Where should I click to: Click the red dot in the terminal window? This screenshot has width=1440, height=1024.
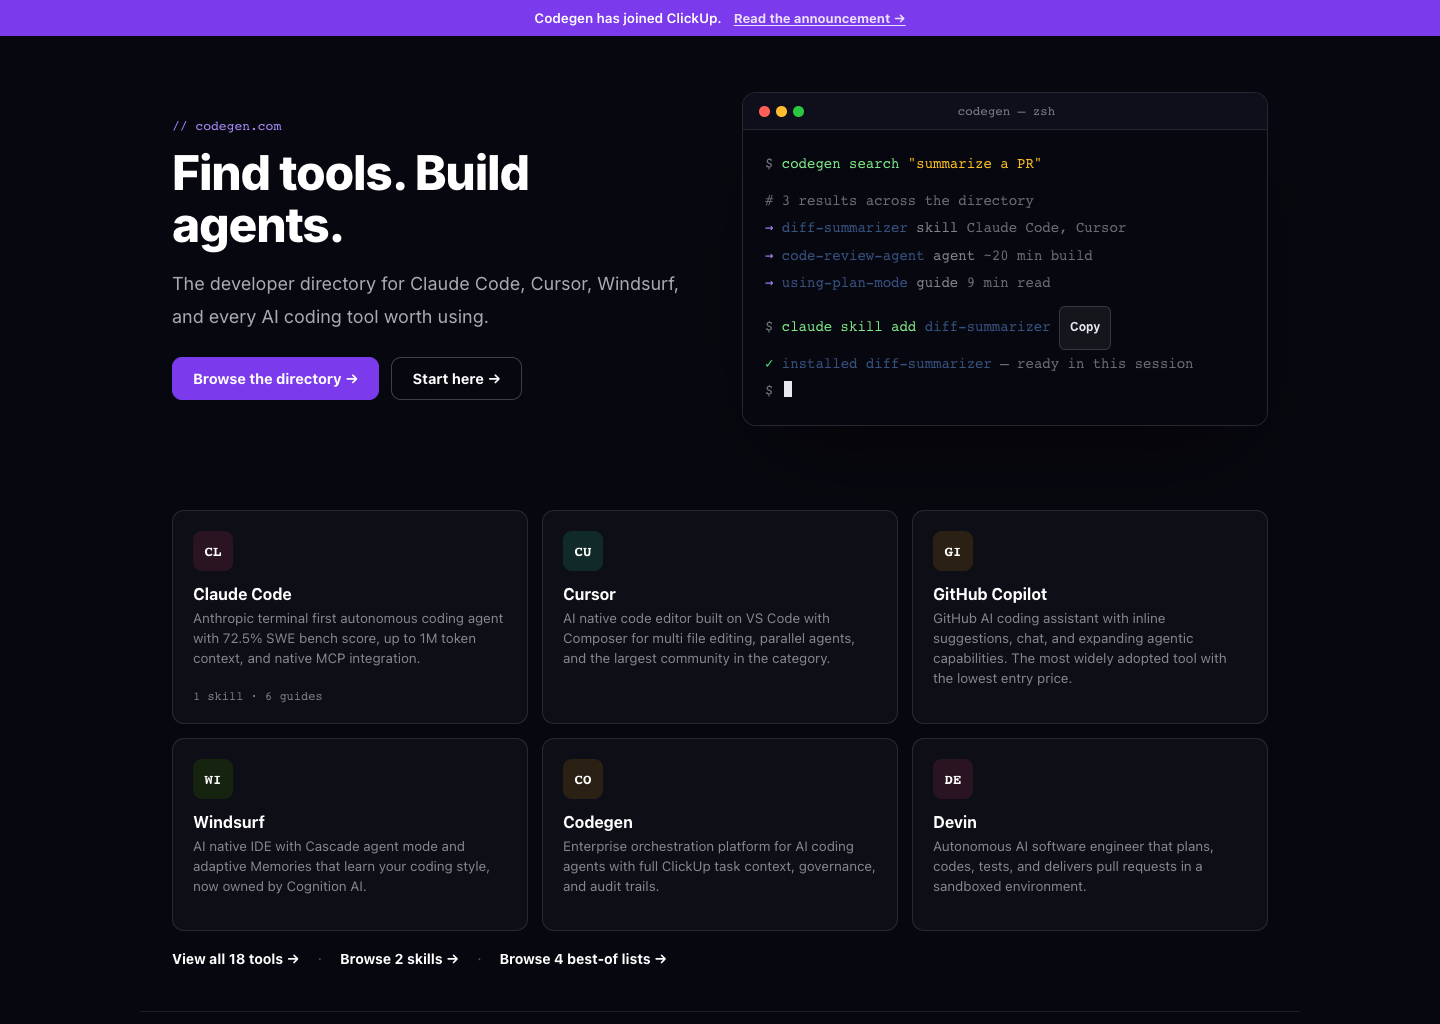click(x=765, y=112)
